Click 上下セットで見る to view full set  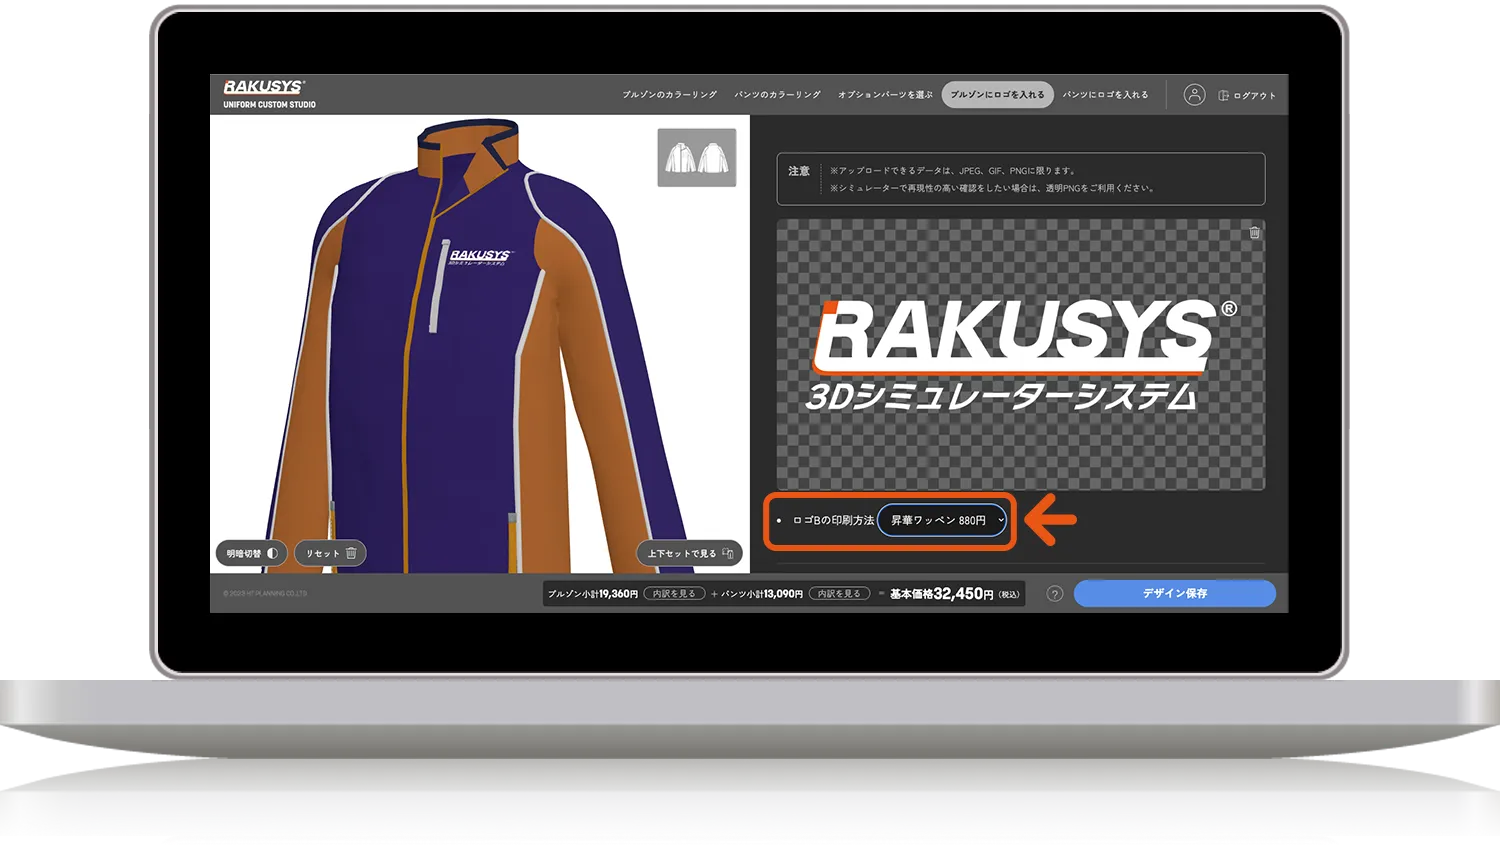tap(689, 553)
